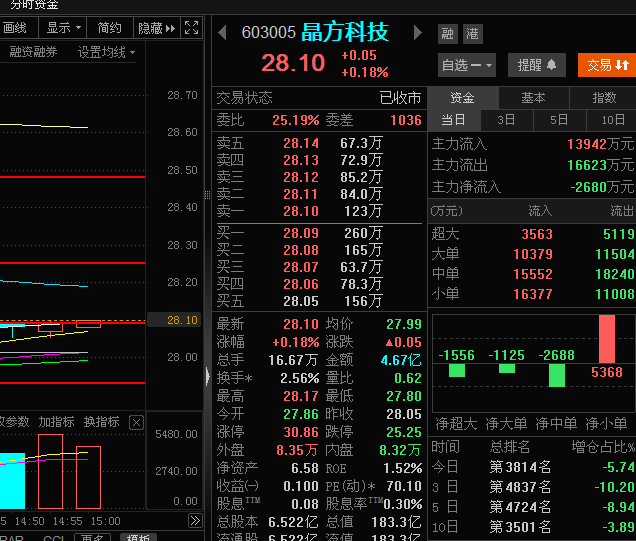Click the 金额 value 4.67亿
This screenshot has width=636, height=541.
point(401,361)
